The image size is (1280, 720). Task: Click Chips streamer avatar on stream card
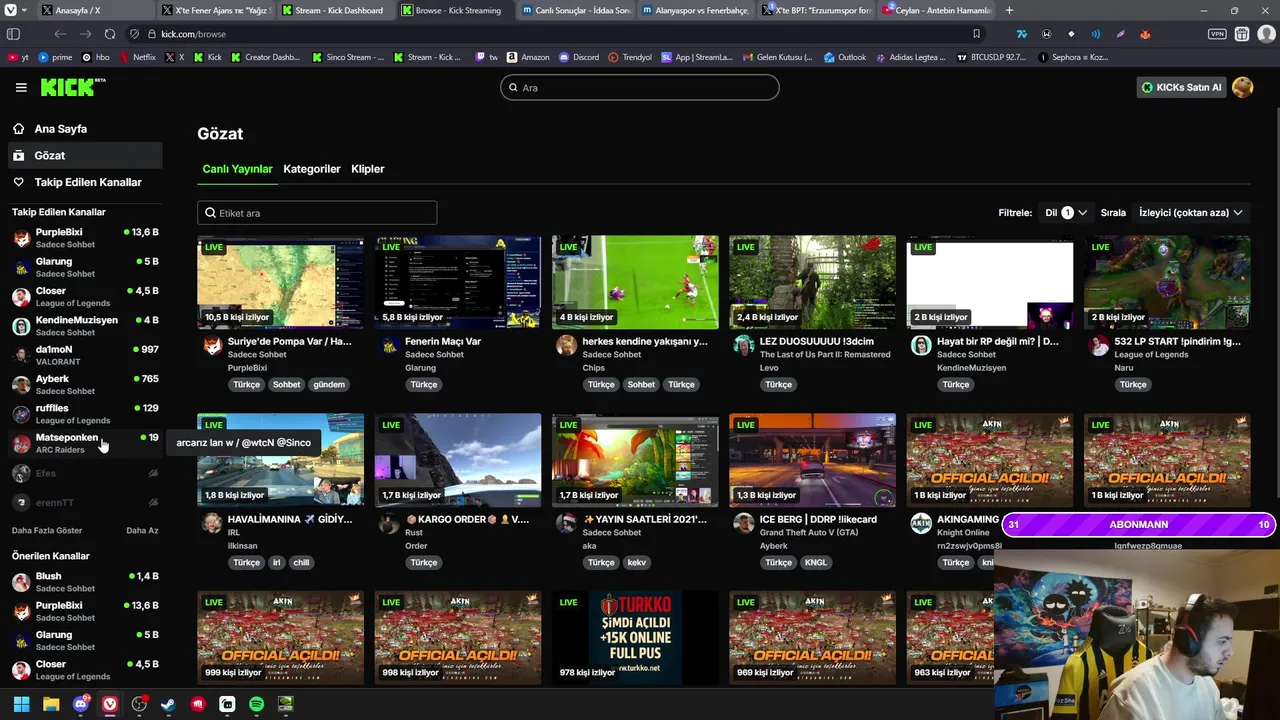tap(566, 346)
